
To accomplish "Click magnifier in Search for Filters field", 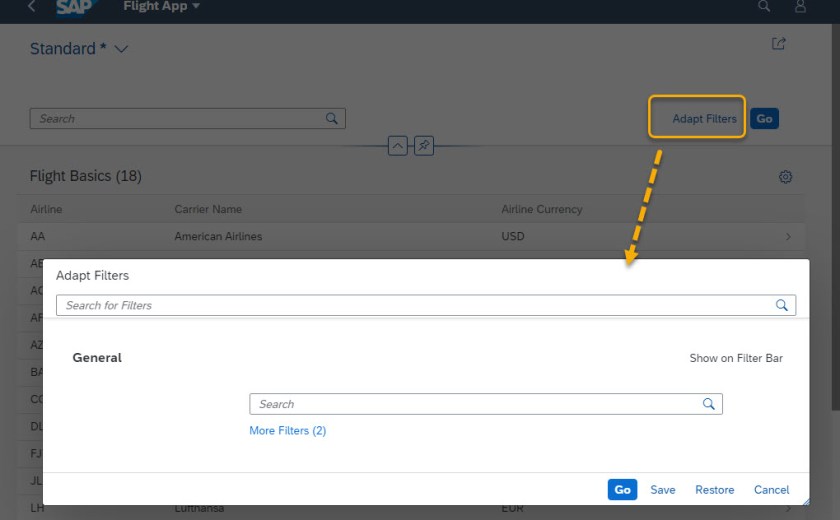I will [782, 305].
